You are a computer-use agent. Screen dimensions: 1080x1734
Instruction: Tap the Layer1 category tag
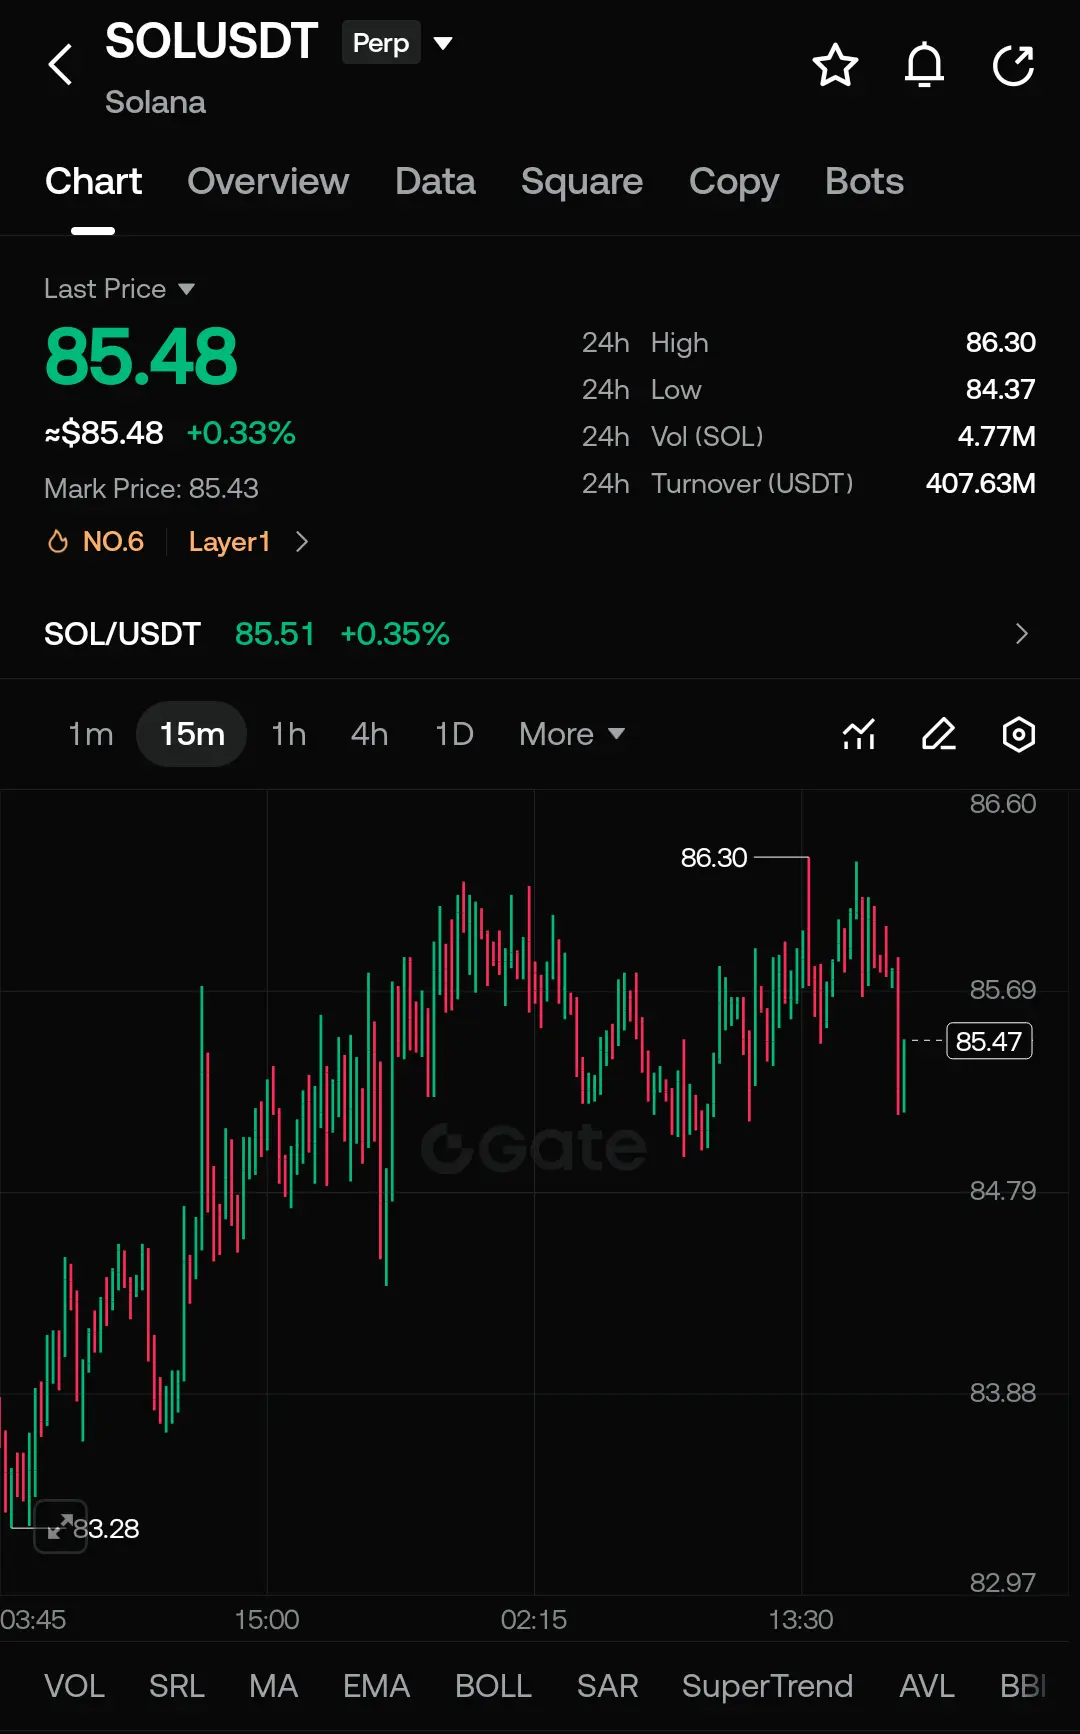pyautogui.click(x=229, y=542)
